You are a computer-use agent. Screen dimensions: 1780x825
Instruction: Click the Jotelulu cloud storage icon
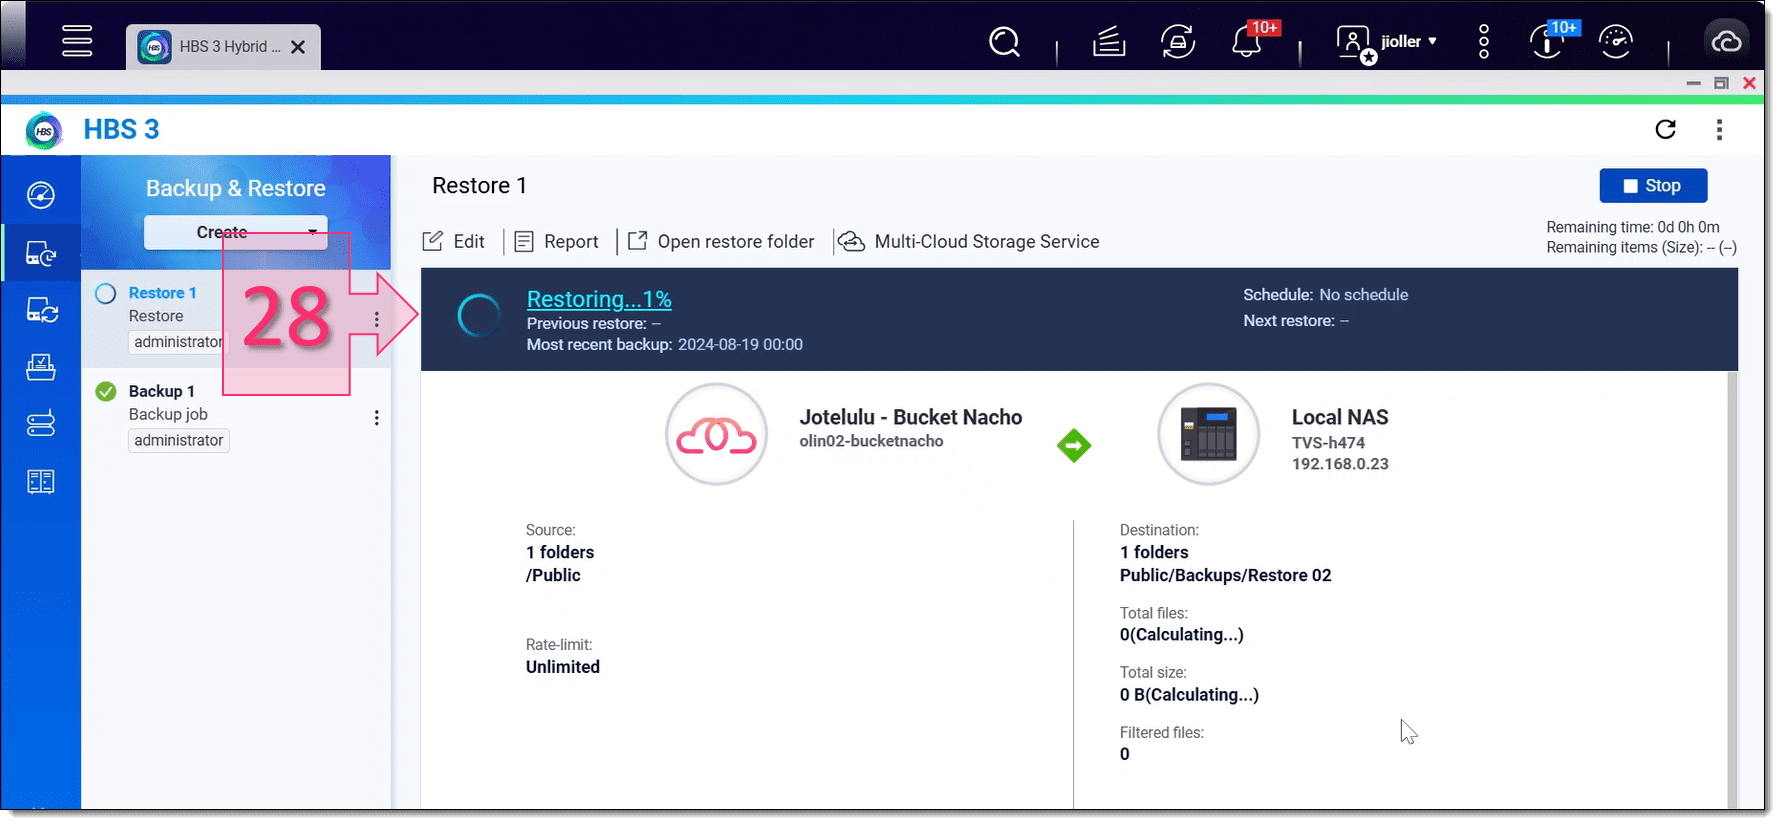pos(717,434)
